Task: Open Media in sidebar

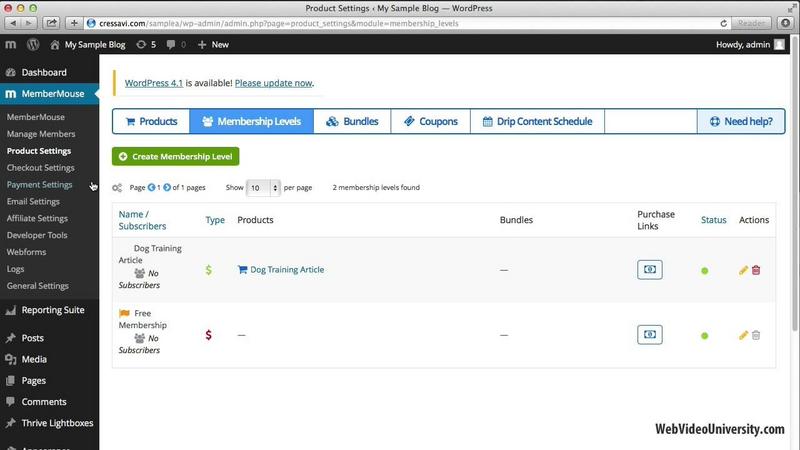Action: pos(34,359)
